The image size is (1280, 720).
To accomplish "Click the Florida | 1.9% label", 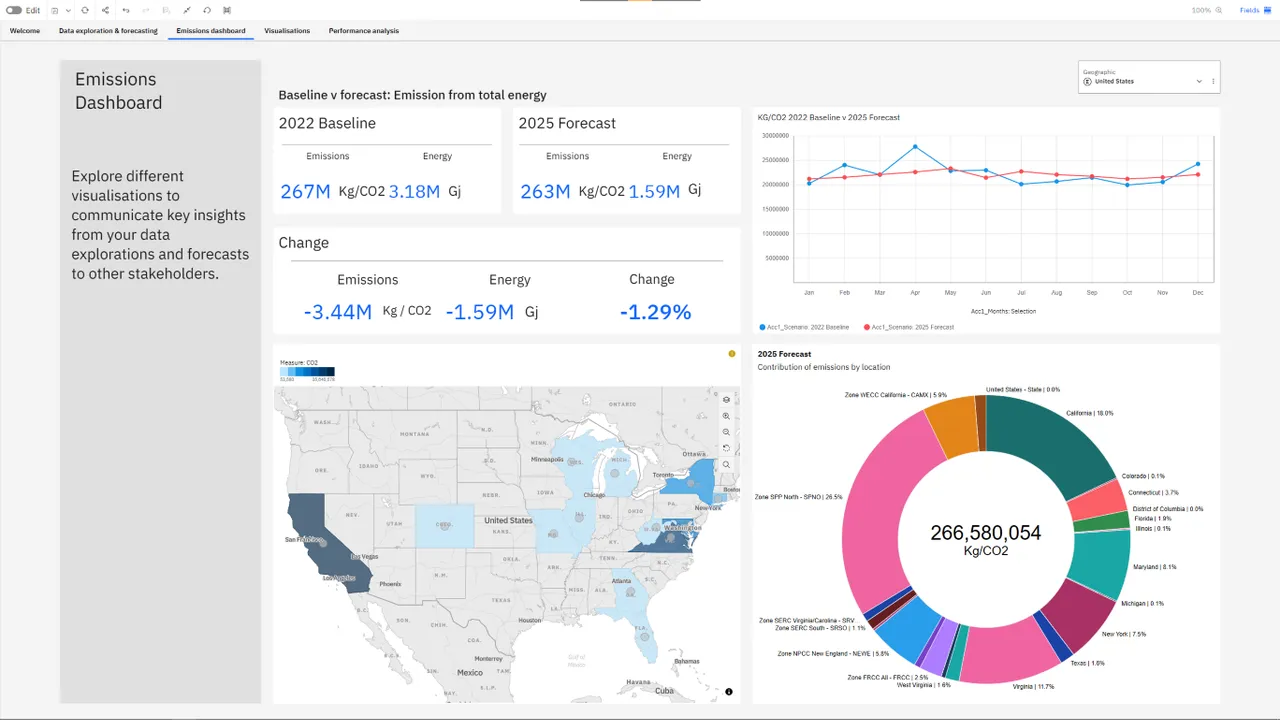I will coord(1153,519).
